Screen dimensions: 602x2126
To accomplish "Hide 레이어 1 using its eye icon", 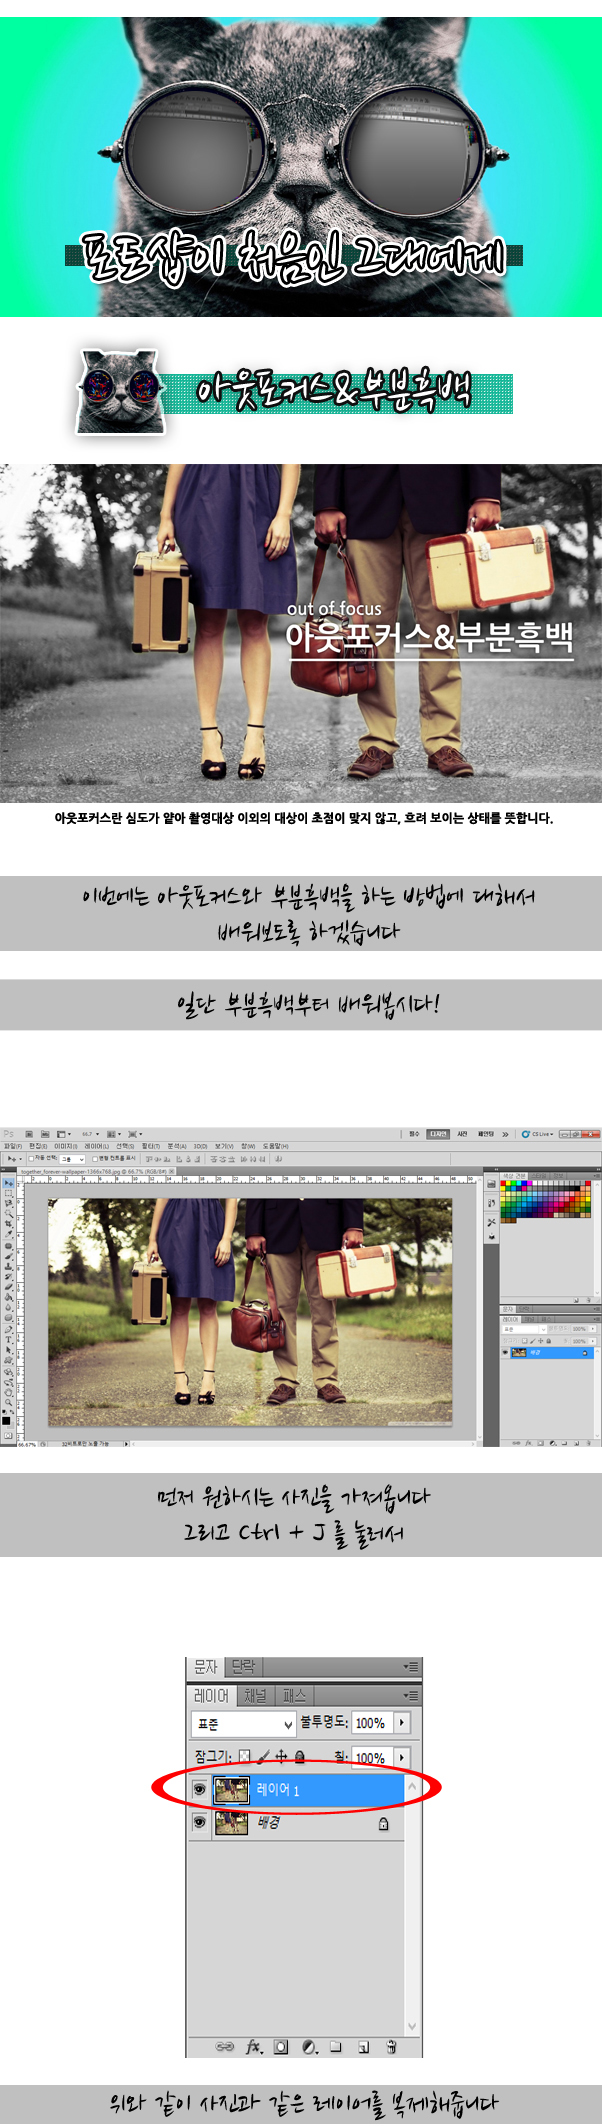I will coord(199,1789).
